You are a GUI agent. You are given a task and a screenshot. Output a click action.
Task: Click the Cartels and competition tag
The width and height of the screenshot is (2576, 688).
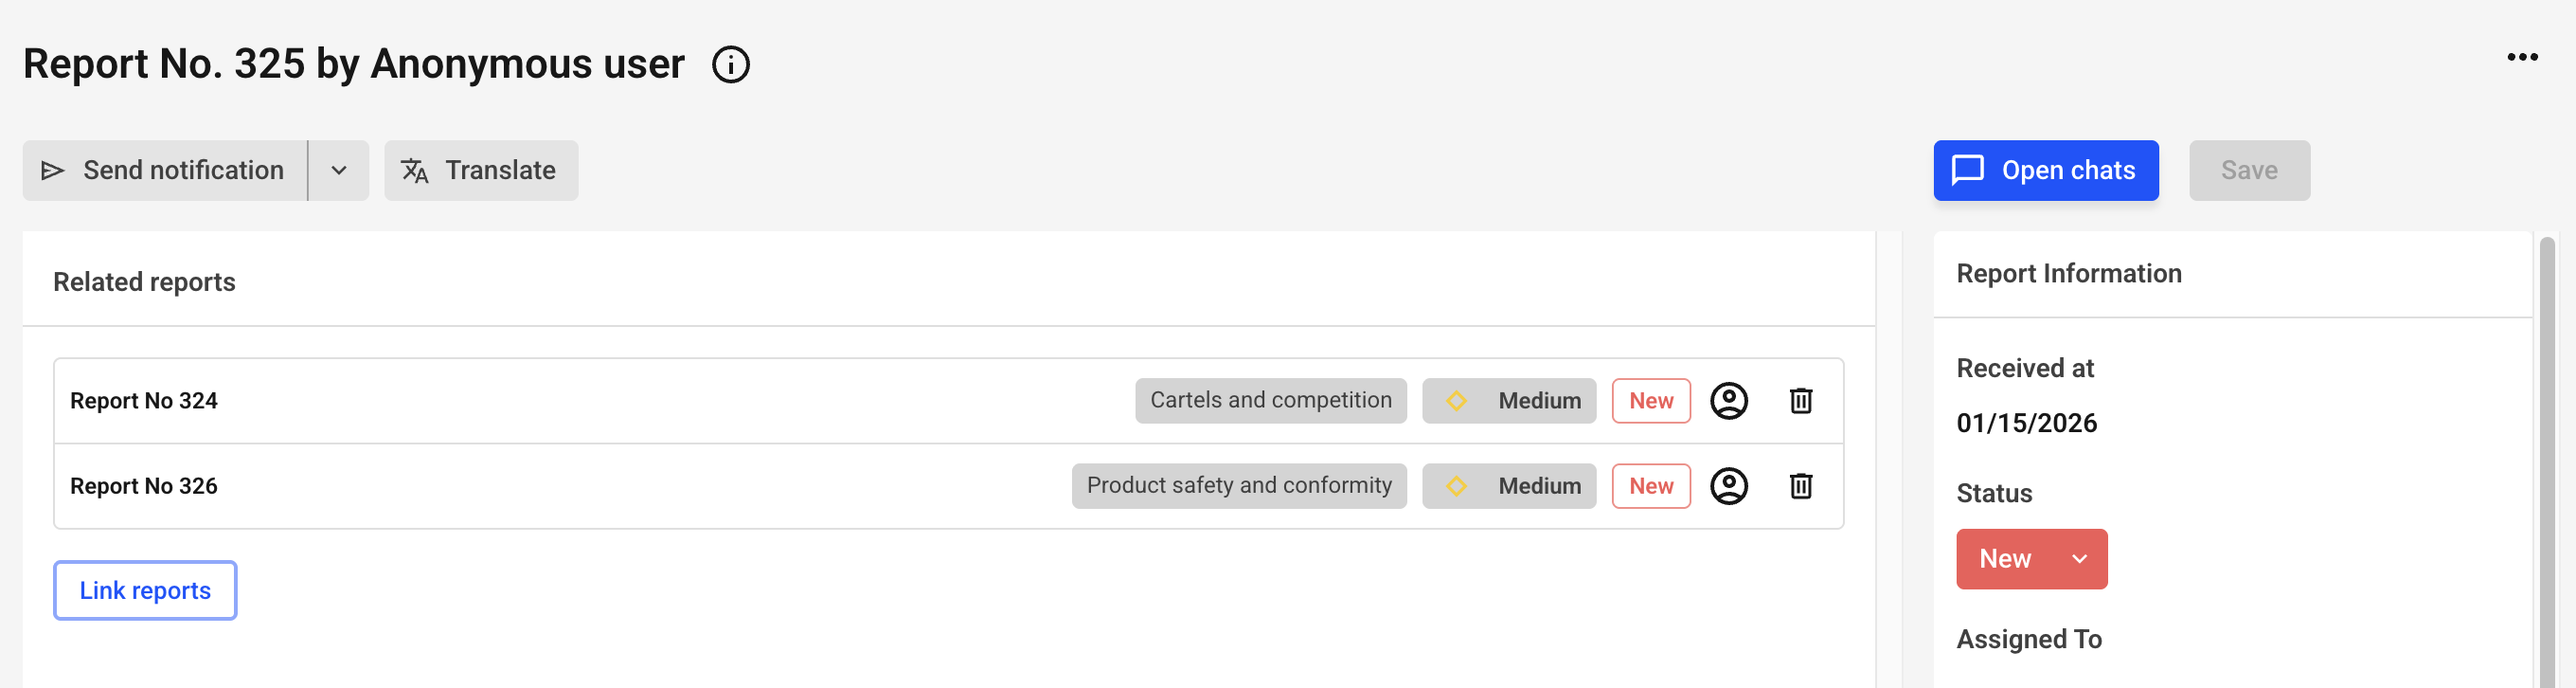[1270, 401]
